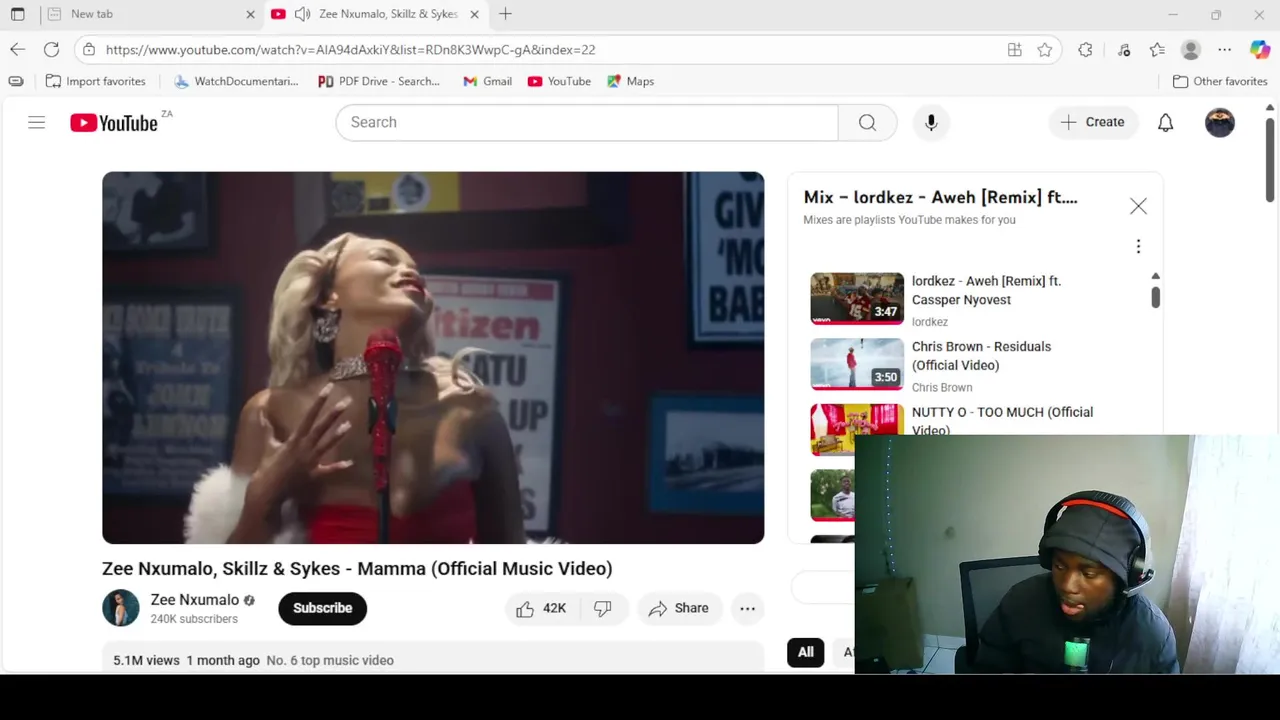
Task: Open the YouTube guide hamburger menu
Action: click(x=37, y=122)
